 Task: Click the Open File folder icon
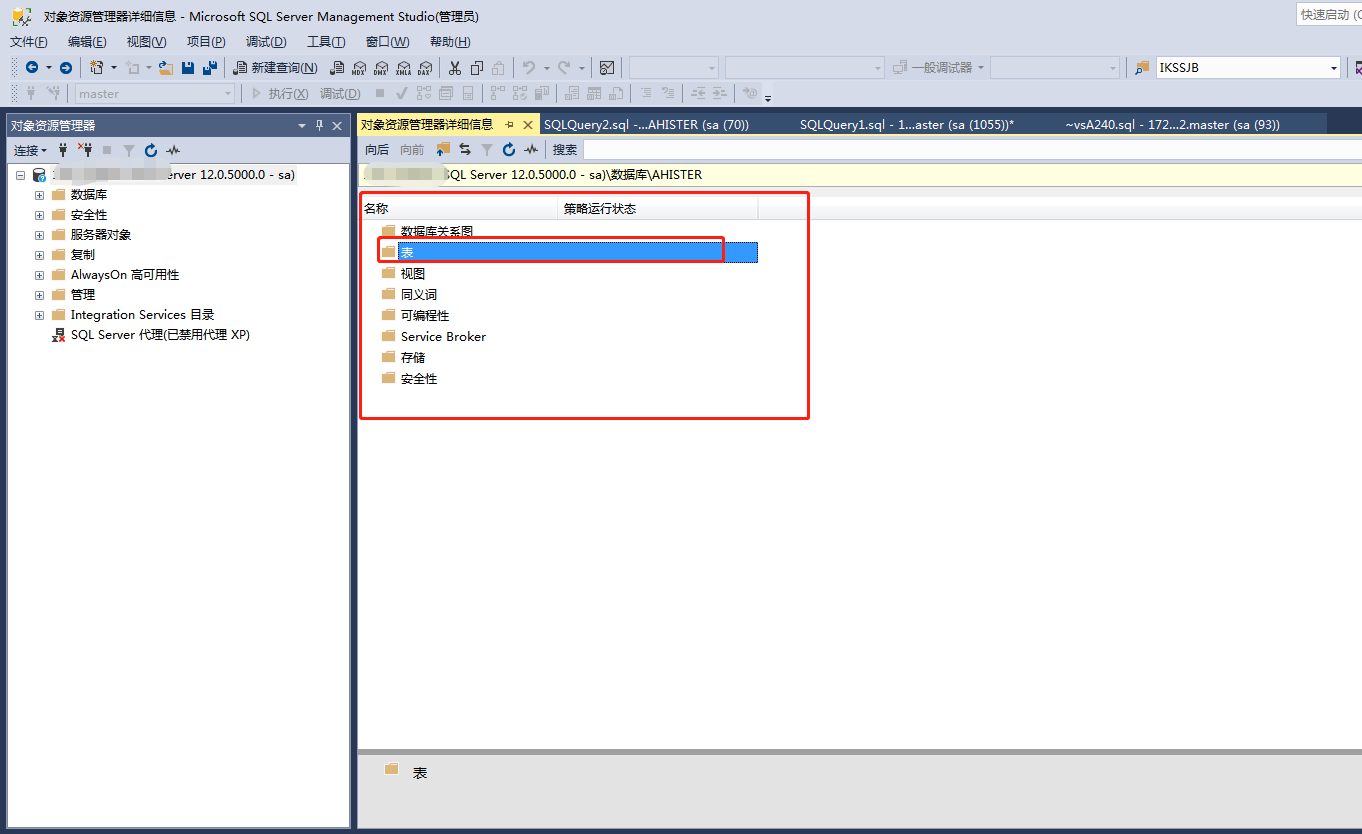(167, 67)
